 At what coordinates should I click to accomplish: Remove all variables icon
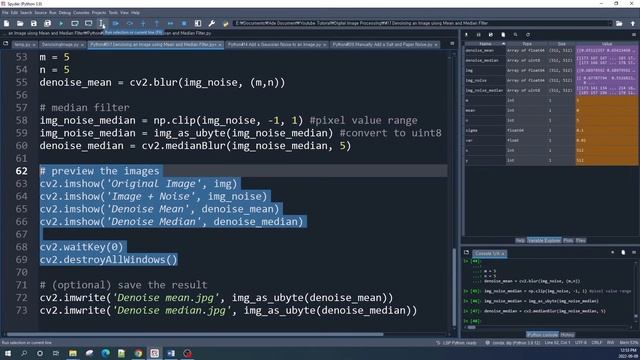503,35
